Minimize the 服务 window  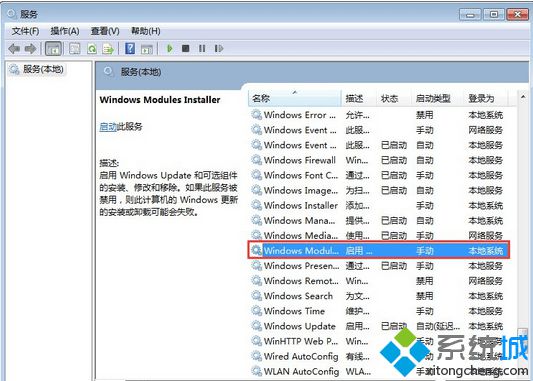[x=470, y=15]
